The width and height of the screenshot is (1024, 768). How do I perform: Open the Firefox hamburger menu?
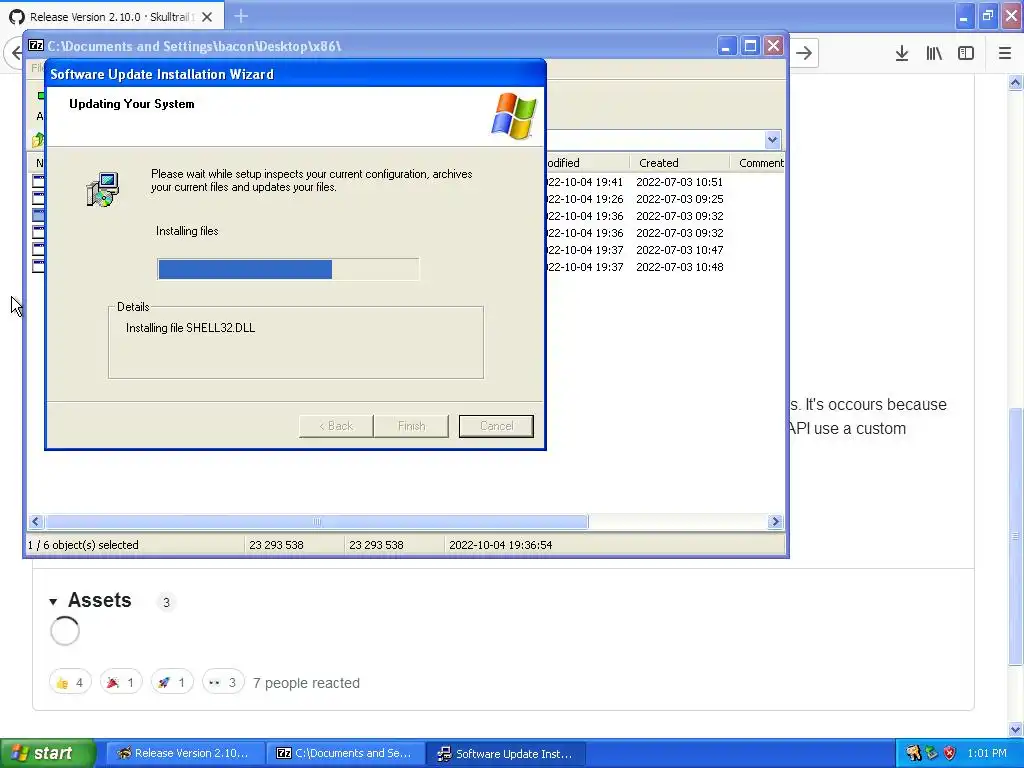[1004, 53]
